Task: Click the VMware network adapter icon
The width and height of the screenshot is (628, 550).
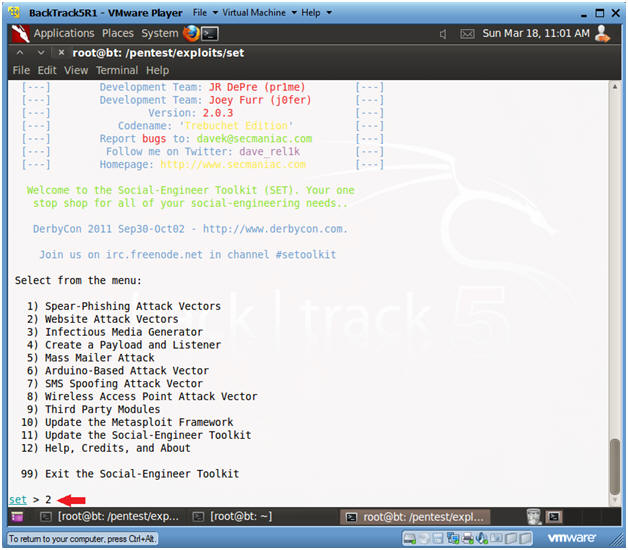Action: point(453,539)
